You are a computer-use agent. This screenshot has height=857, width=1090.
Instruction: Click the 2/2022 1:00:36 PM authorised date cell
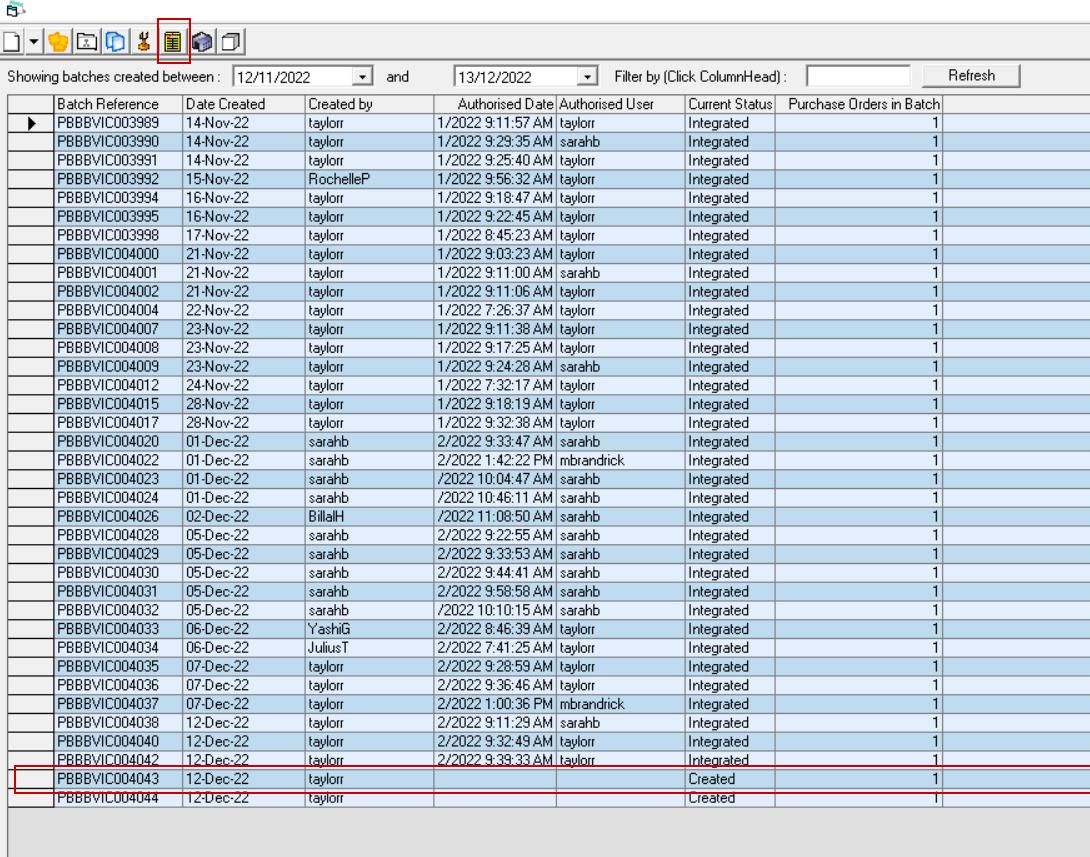pos(495,705)
